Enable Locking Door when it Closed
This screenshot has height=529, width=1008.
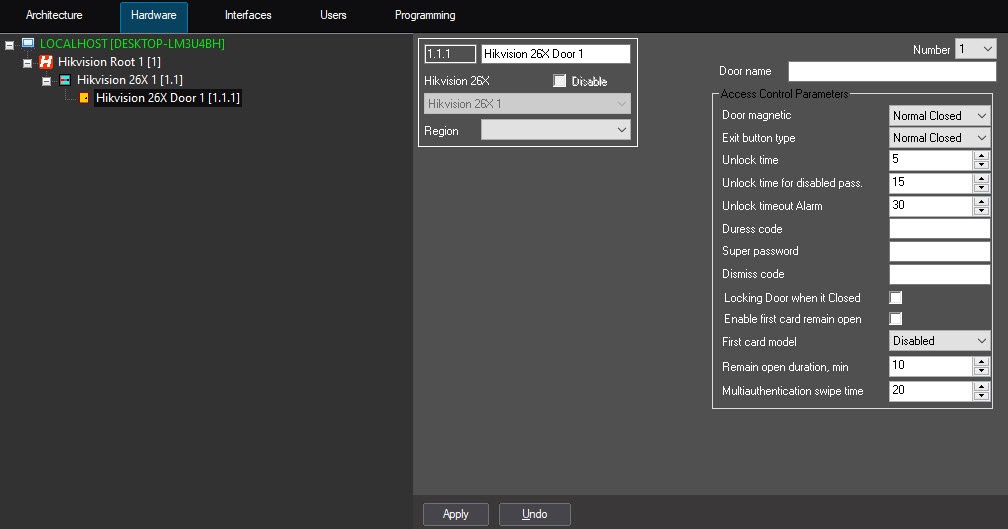click(896, 298)
